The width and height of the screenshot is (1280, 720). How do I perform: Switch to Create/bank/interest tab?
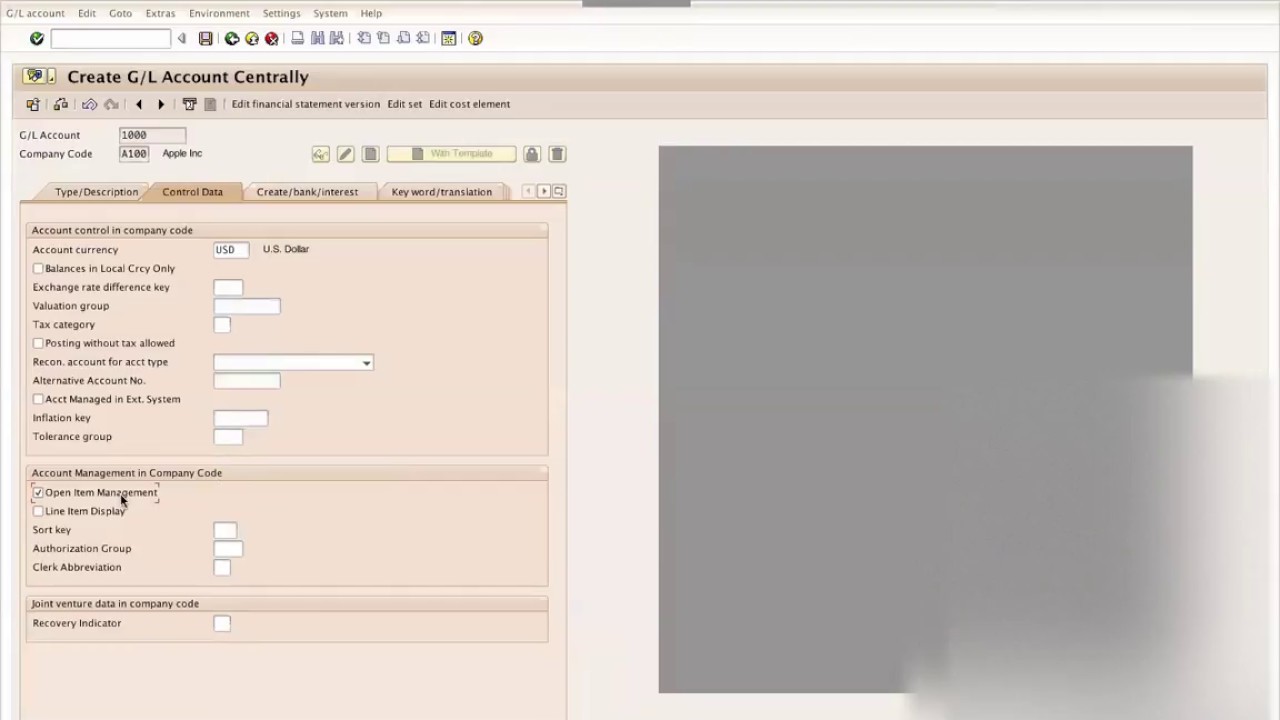click(x=307, y=192)
